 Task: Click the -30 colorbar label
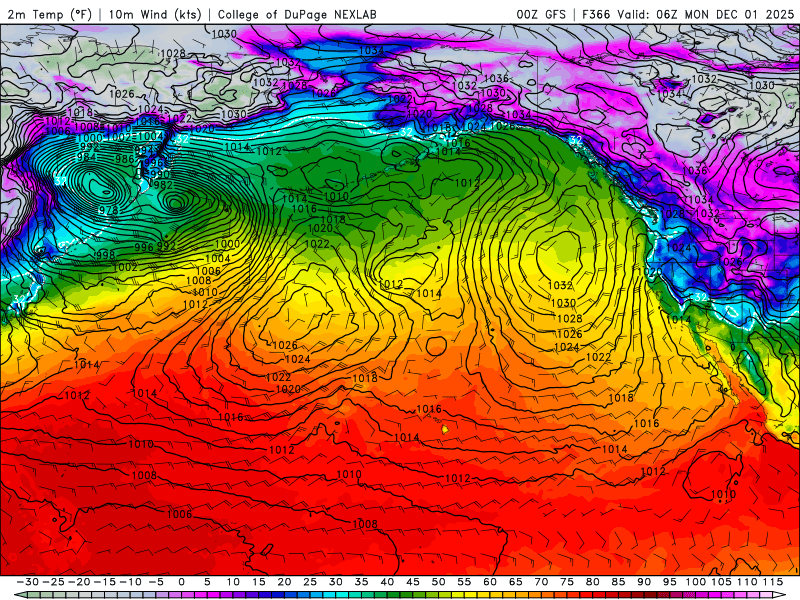coord(28,582)
